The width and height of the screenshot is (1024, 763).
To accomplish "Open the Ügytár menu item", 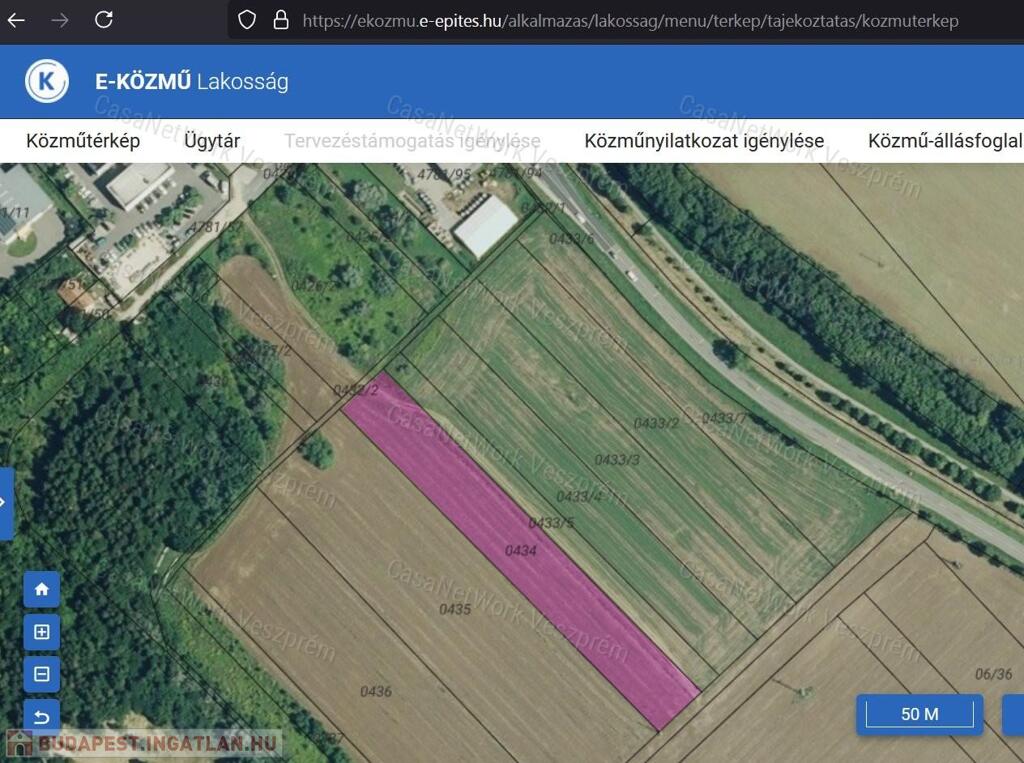I will coord(212,141).
